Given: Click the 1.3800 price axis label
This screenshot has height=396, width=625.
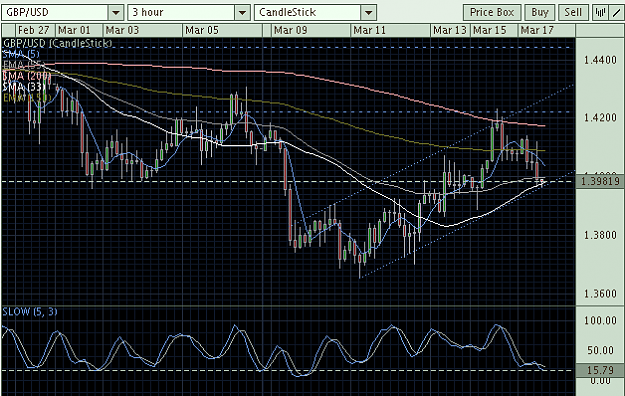Looking at the screenshot, I should 600,235.
